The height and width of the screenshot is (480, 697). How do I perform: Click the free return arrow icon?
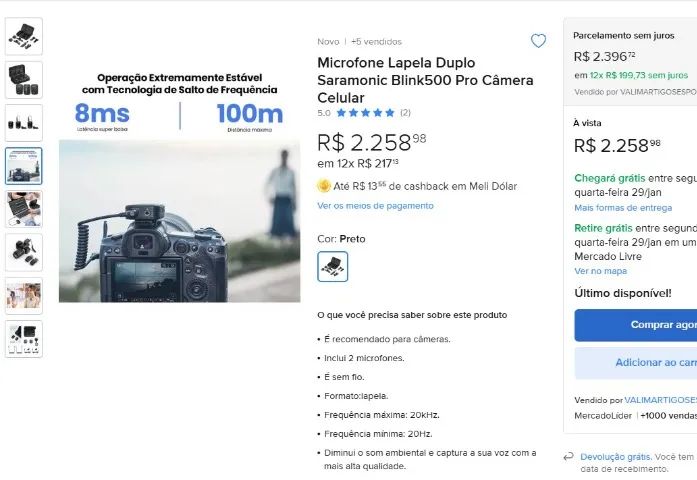pos(568,456)
